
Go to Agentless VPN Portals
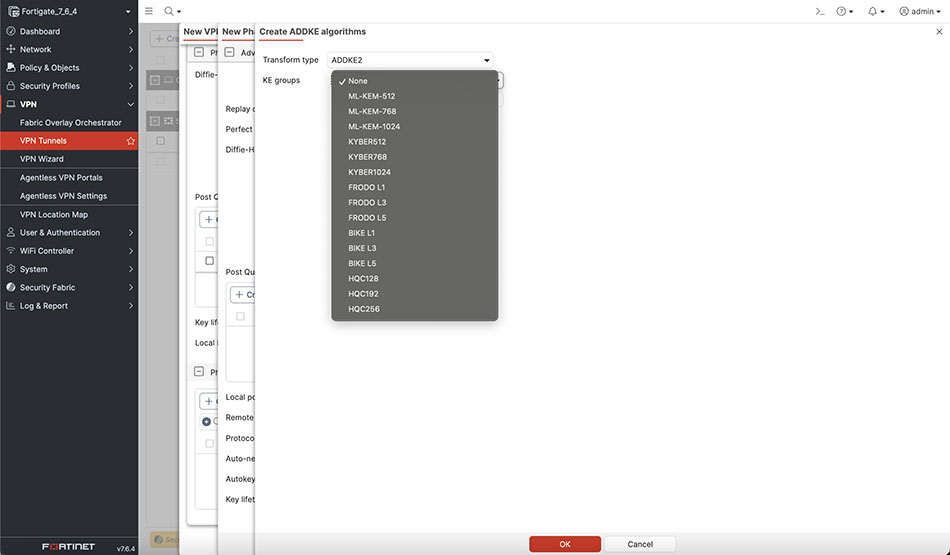pyautogui.click(x=61, y=178)
